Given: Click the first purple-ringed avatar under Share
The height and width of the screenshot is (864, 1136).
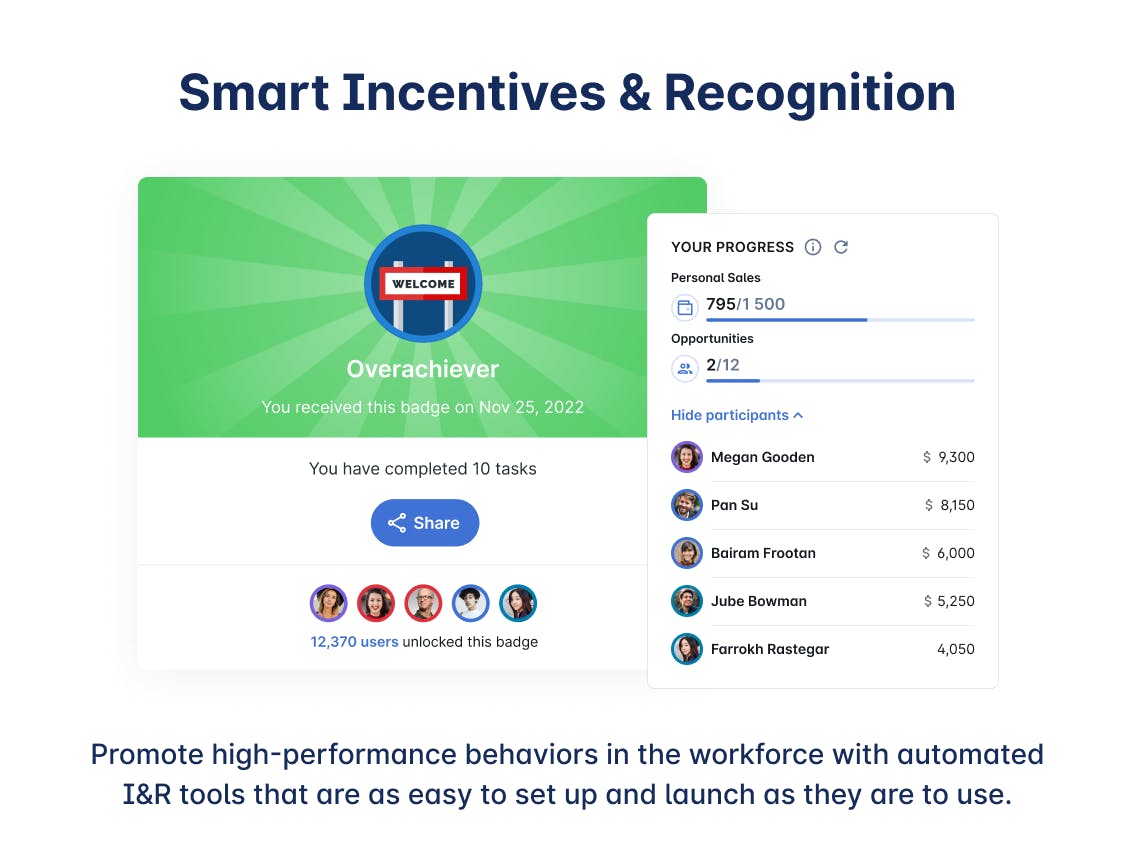Looking at the screenshot, I should click(329, 603).
